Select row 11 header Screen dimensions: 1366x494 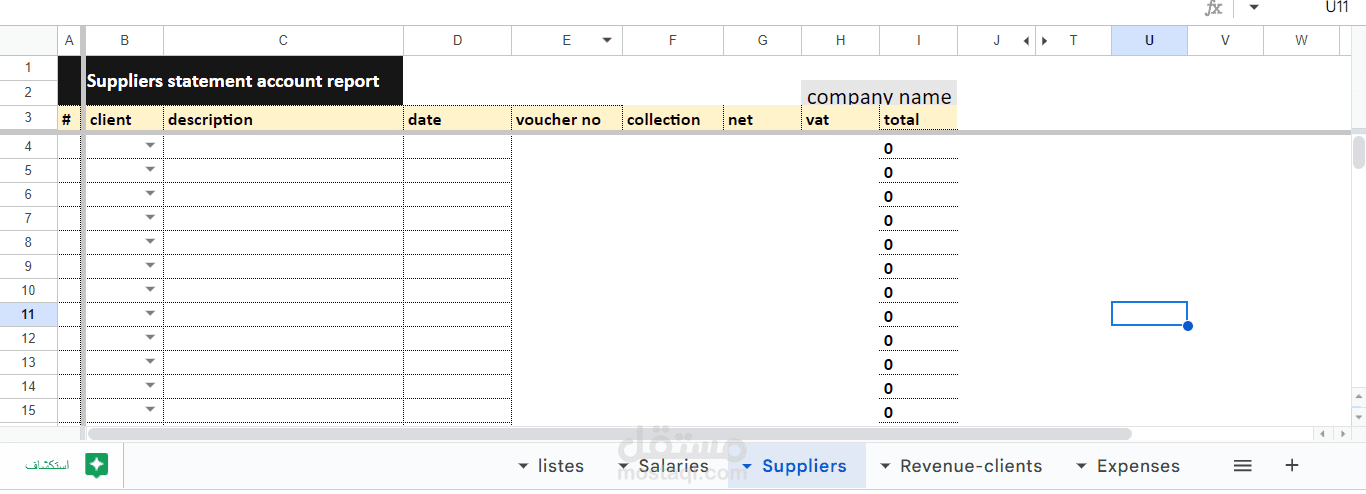pyautogui.click(x=28, y=314)
